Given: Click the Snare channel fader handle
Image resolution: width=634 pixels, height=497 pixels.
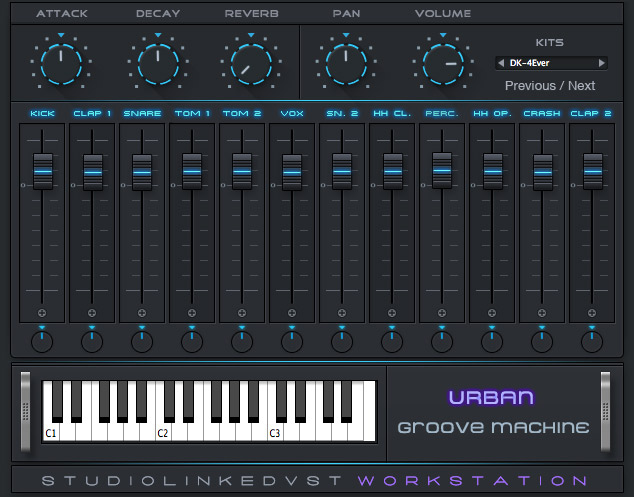Looking at the screenshot, I should click(x=142, y=172).
